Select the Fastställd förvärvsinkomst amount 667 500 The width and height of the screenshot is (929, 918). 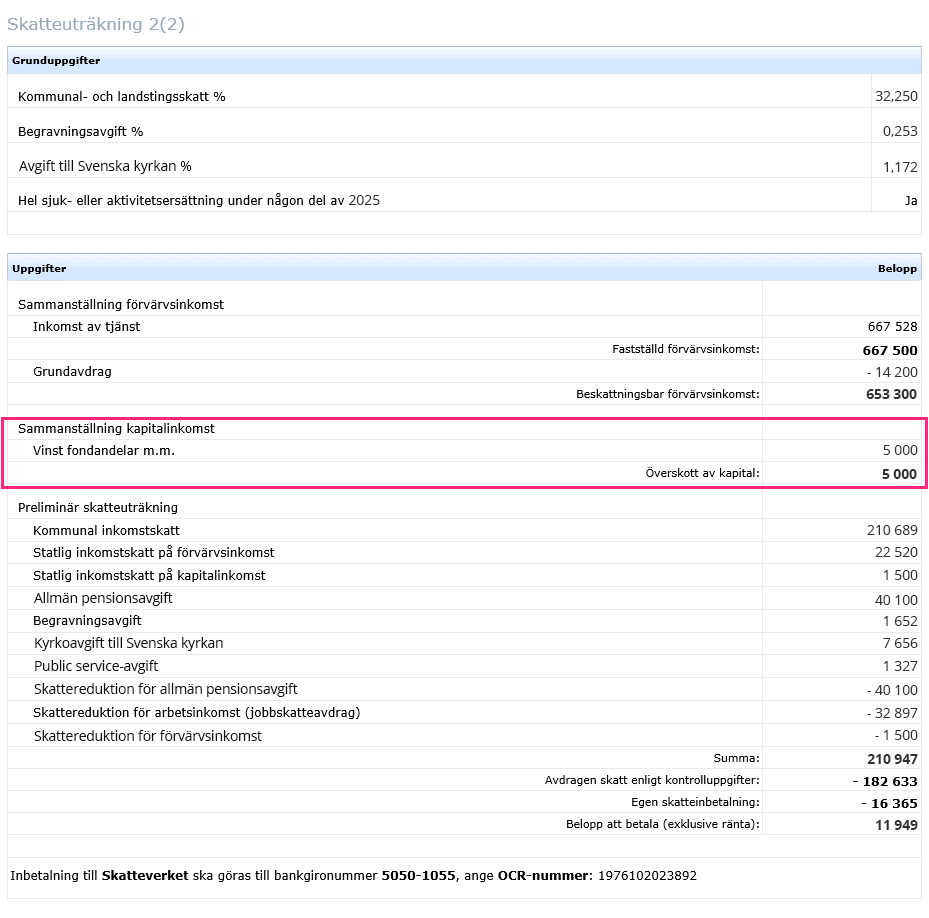point(889,350)
